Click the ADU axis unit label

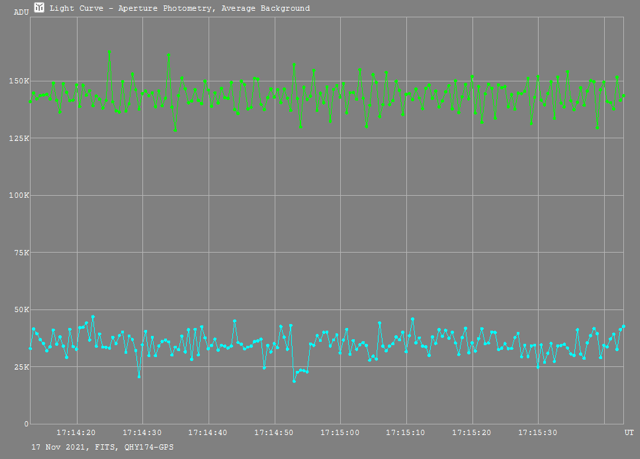pos(21,12)
